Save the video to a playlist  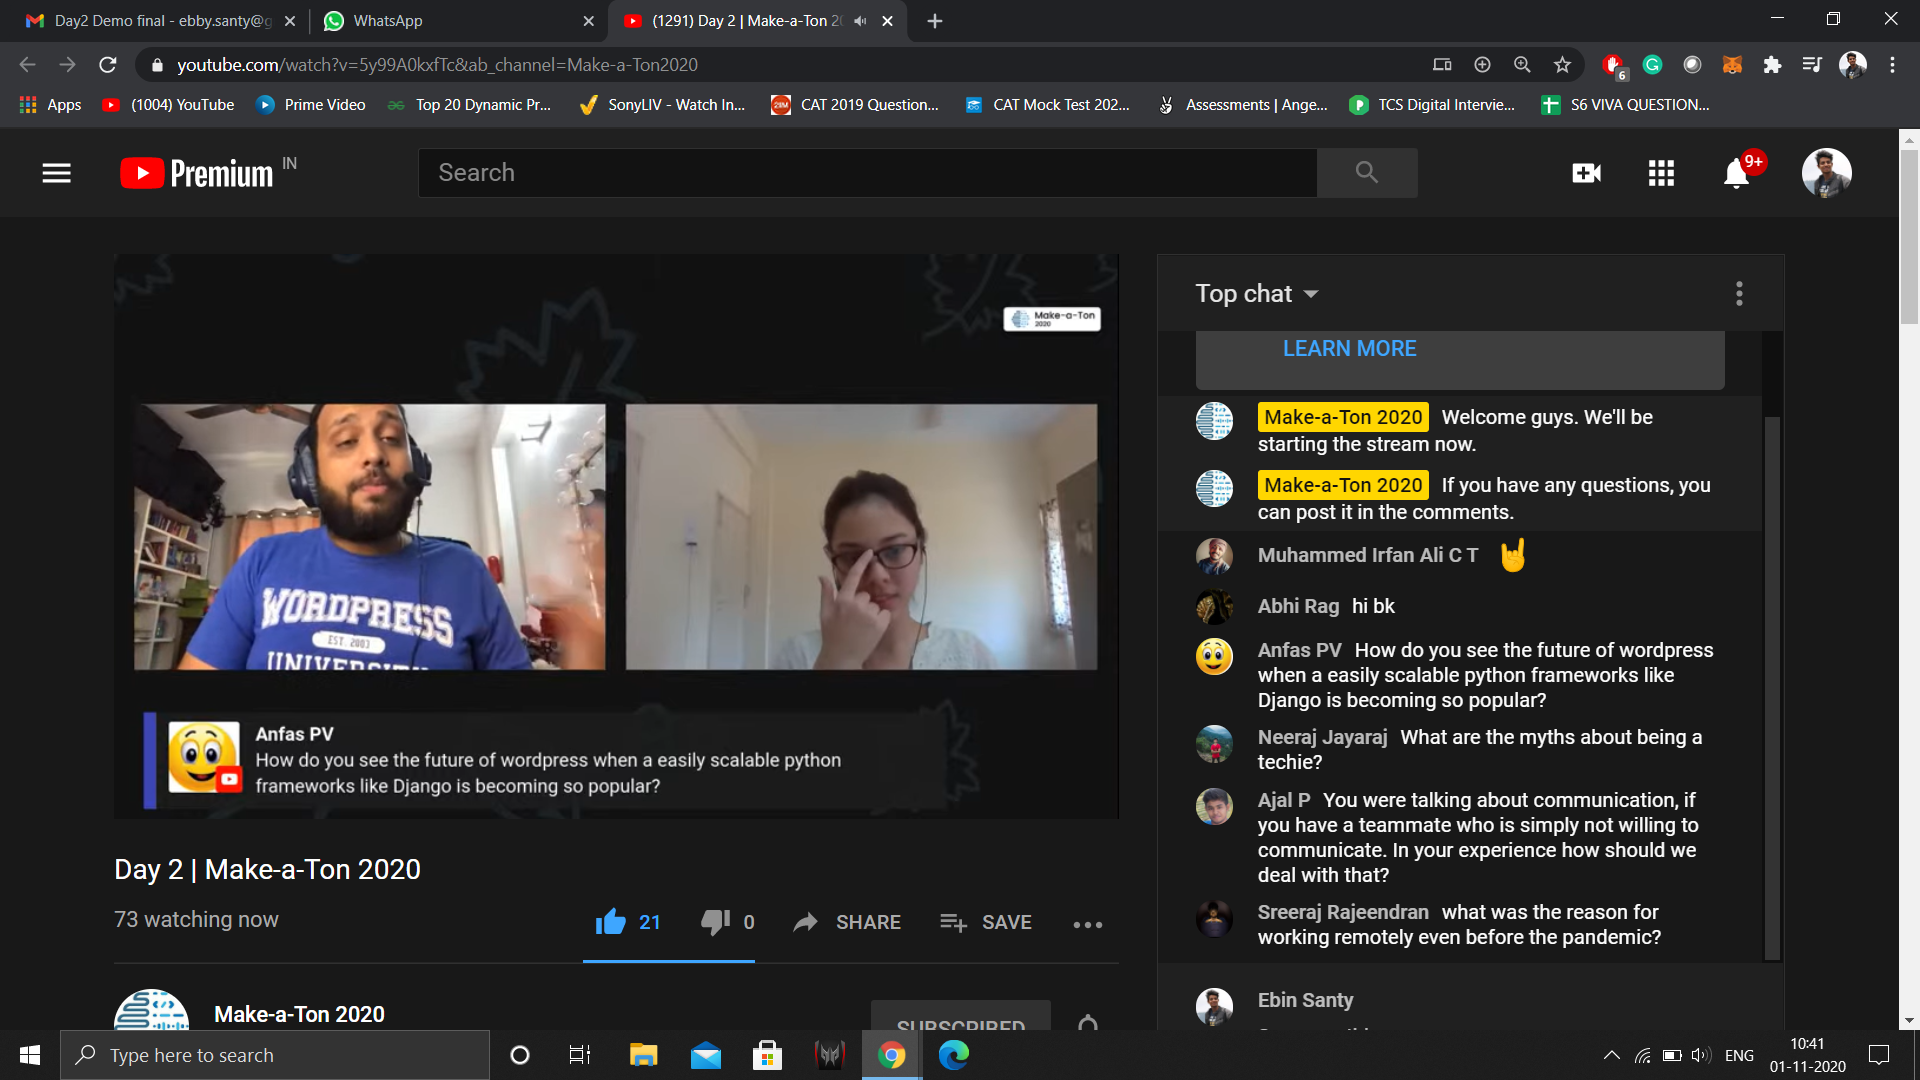[986, 922]
